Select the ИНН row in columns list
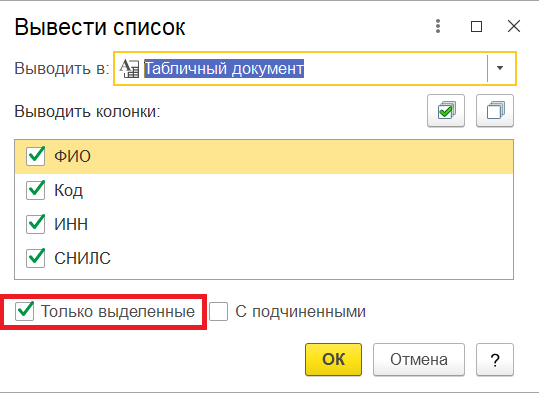Image resolution: width=539 pixels, height=393 pixels. (264, 224)
